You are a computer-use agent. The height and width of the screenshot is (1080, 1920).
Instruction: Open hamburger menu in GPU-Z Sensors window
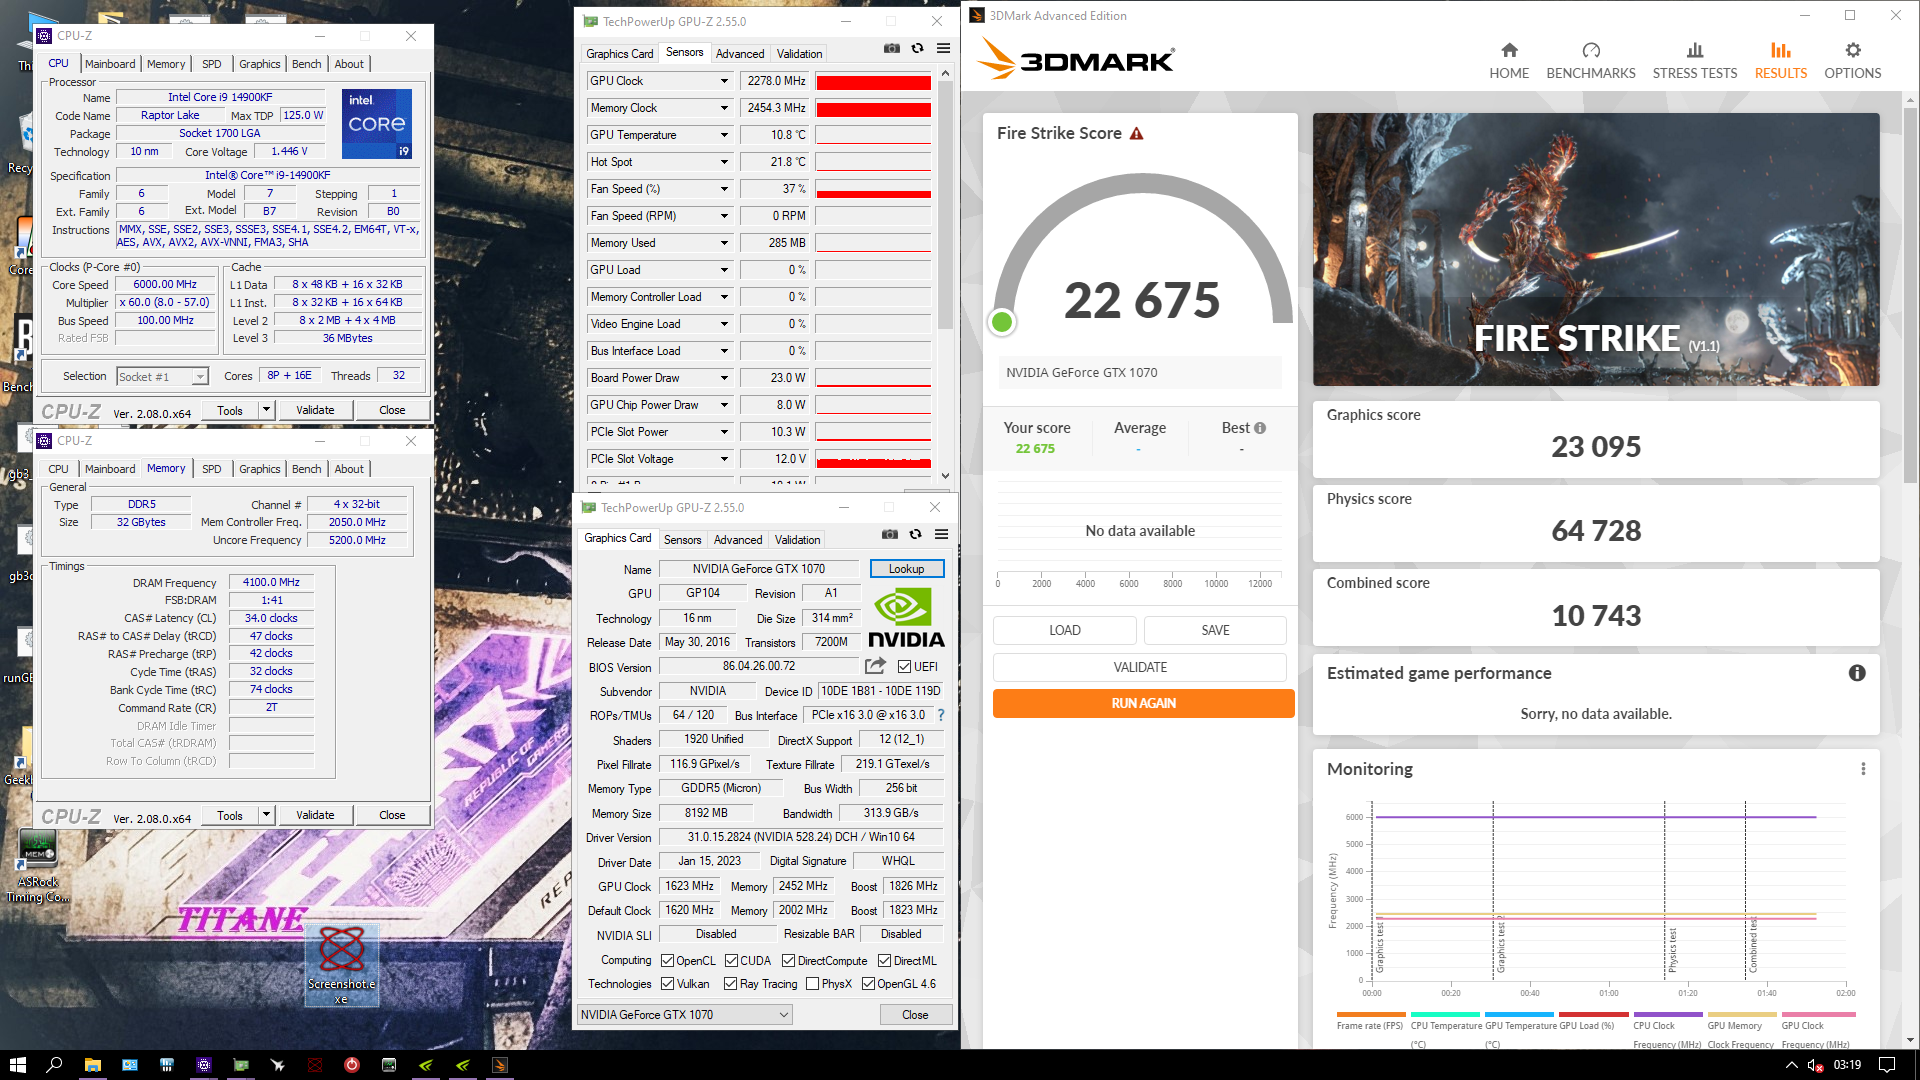pos(943,48)
